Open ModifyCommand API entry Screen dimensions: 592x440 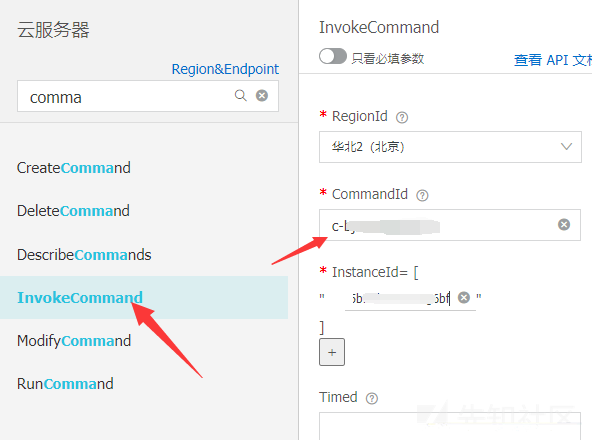click(74, 341)
